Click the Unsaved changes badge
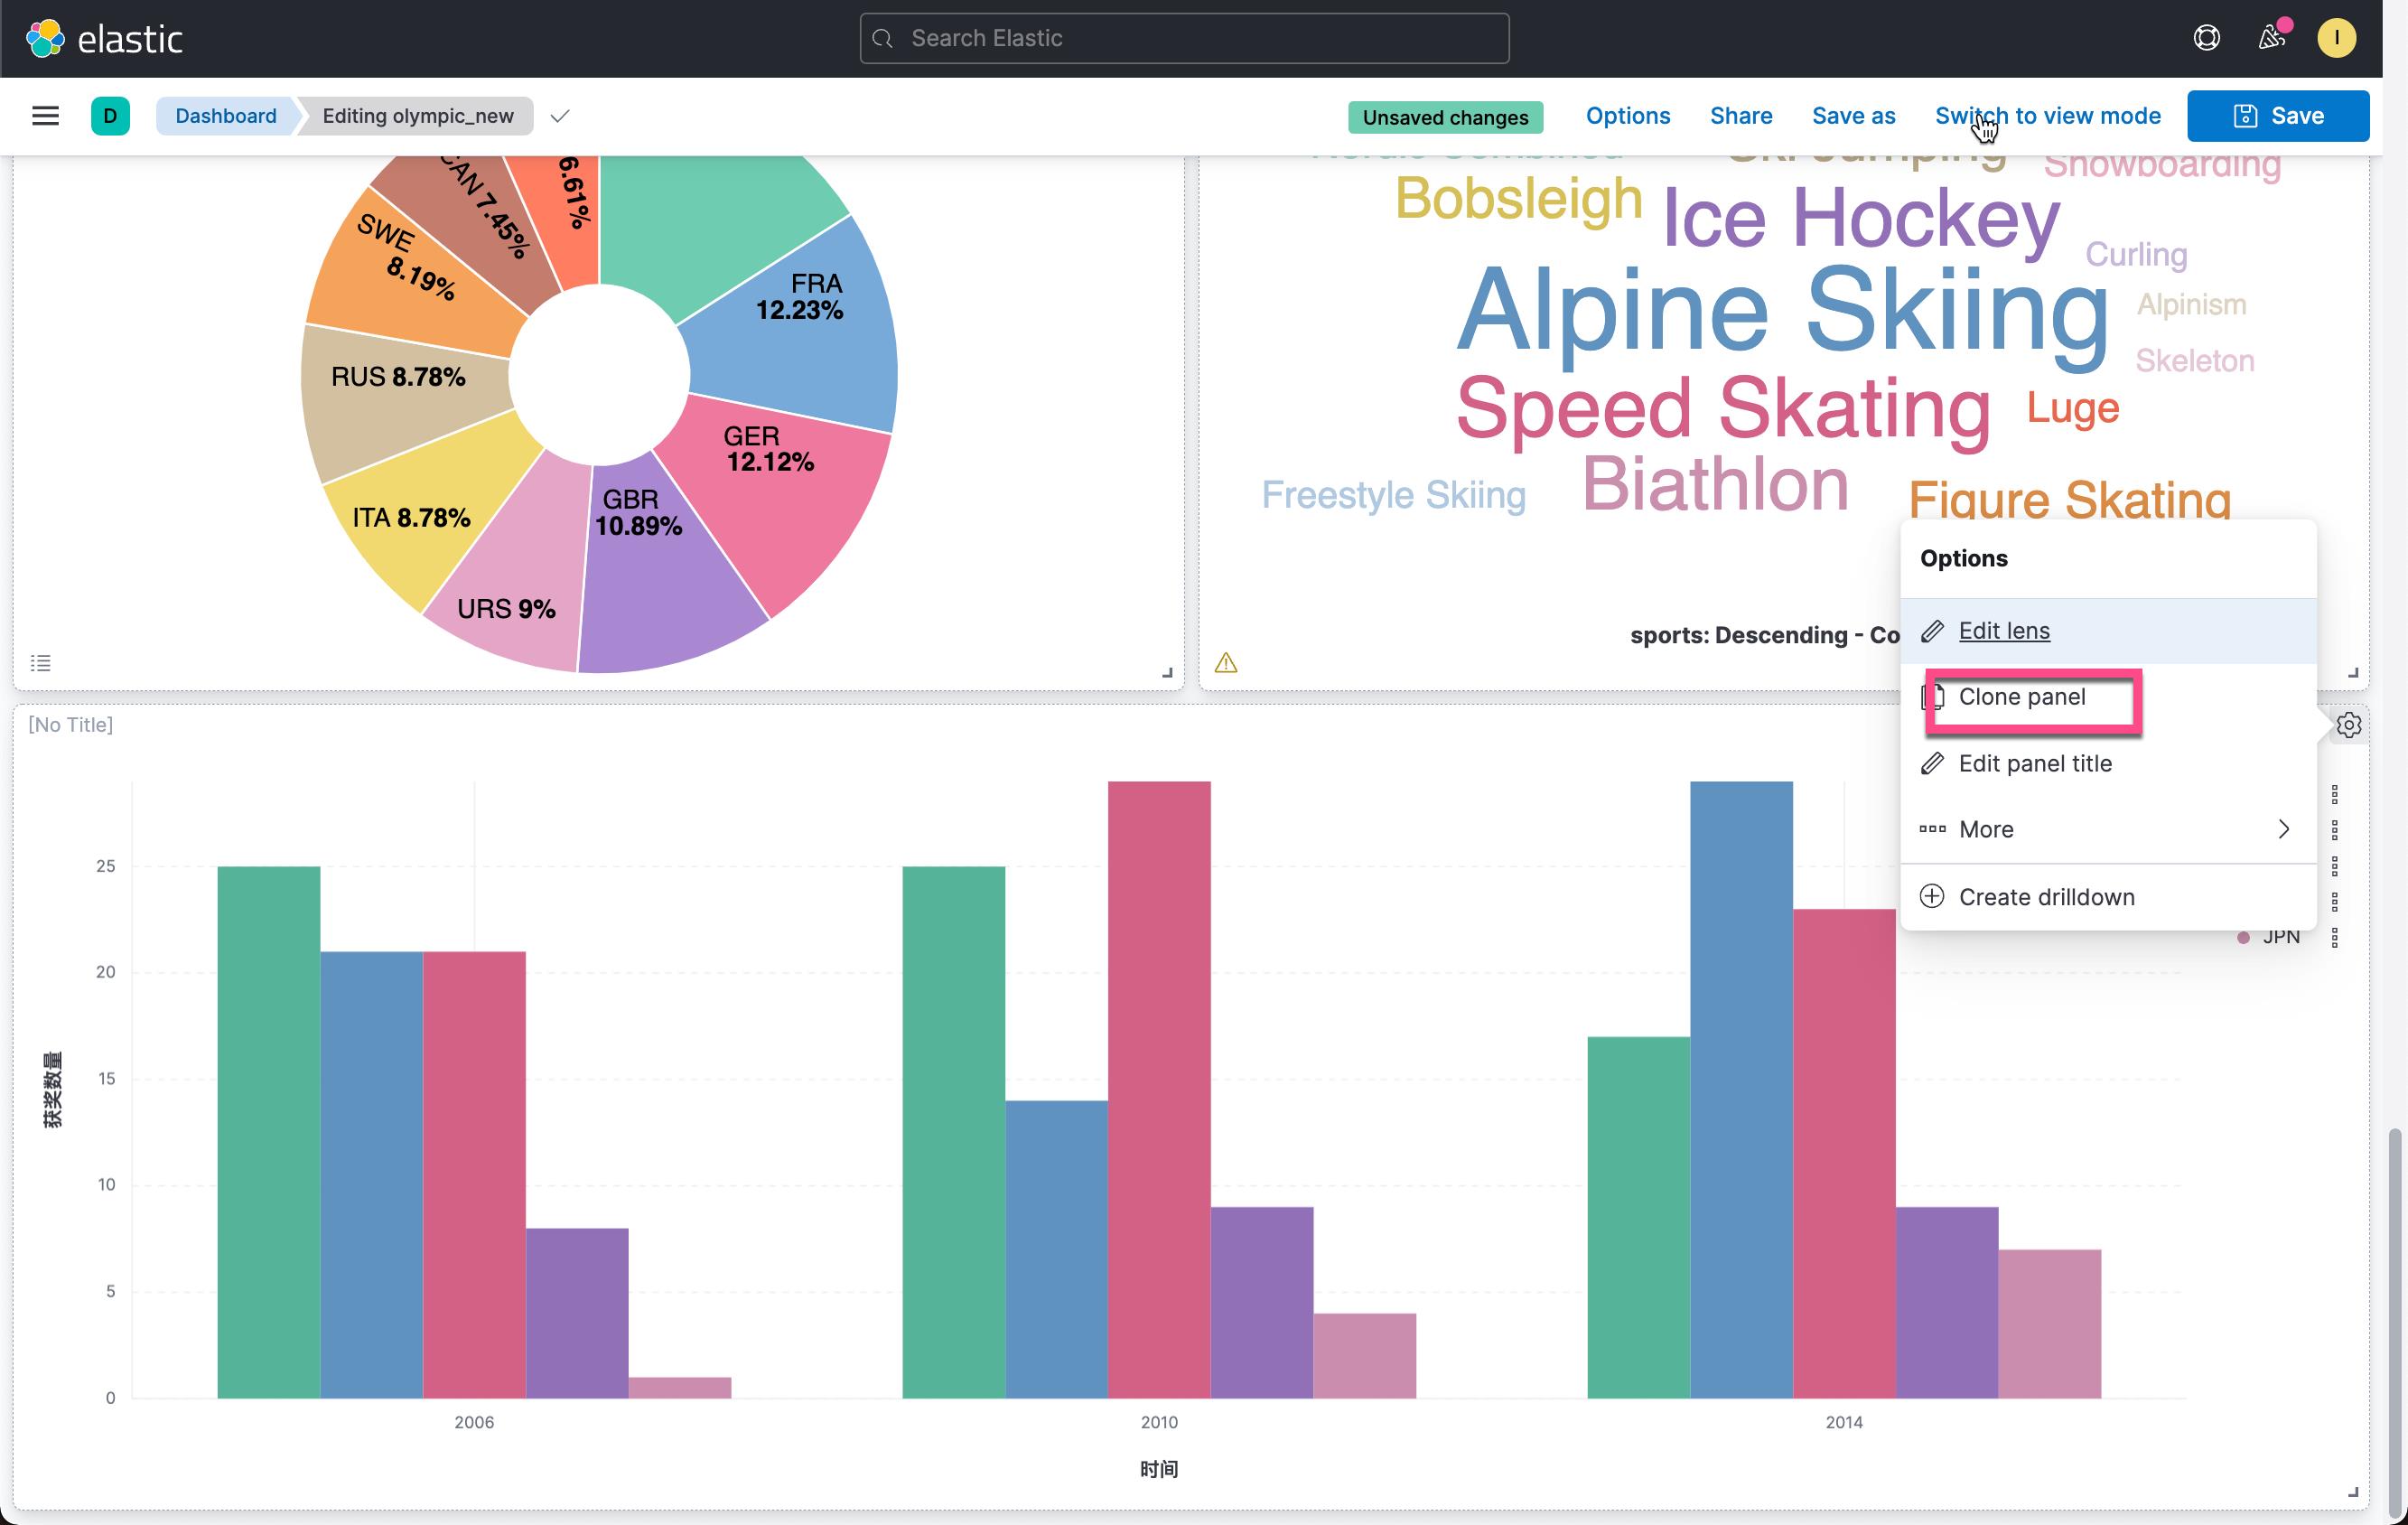 click(1445, 117)
